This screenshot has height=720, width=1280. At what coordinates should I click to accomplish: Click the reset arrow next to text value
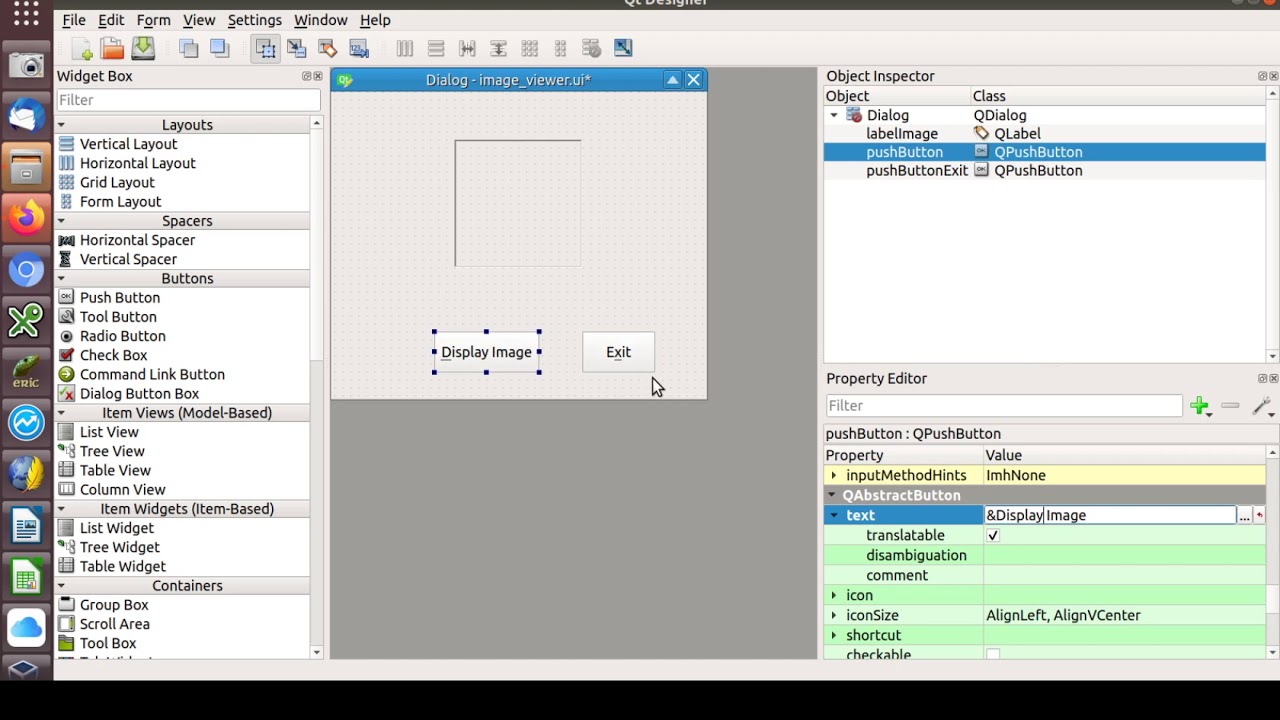click(x=1259, y=515)
